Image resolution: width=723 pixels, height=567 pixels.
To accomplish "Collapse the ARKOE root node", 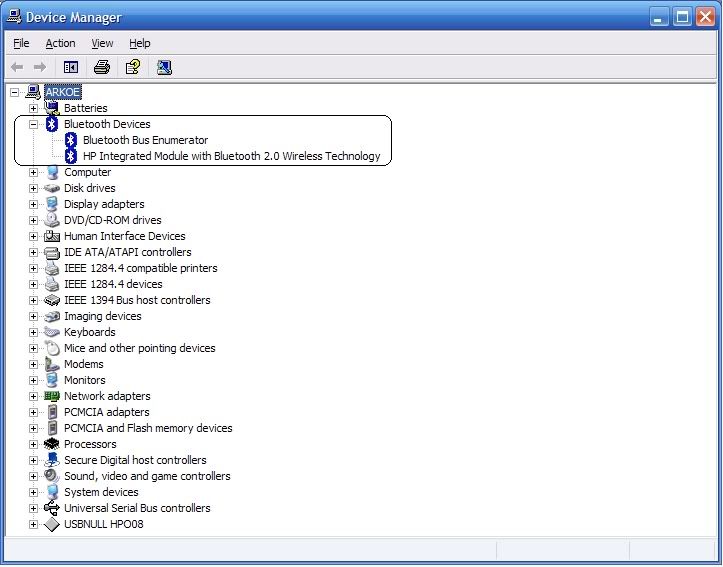I will (x=15, y=92).
